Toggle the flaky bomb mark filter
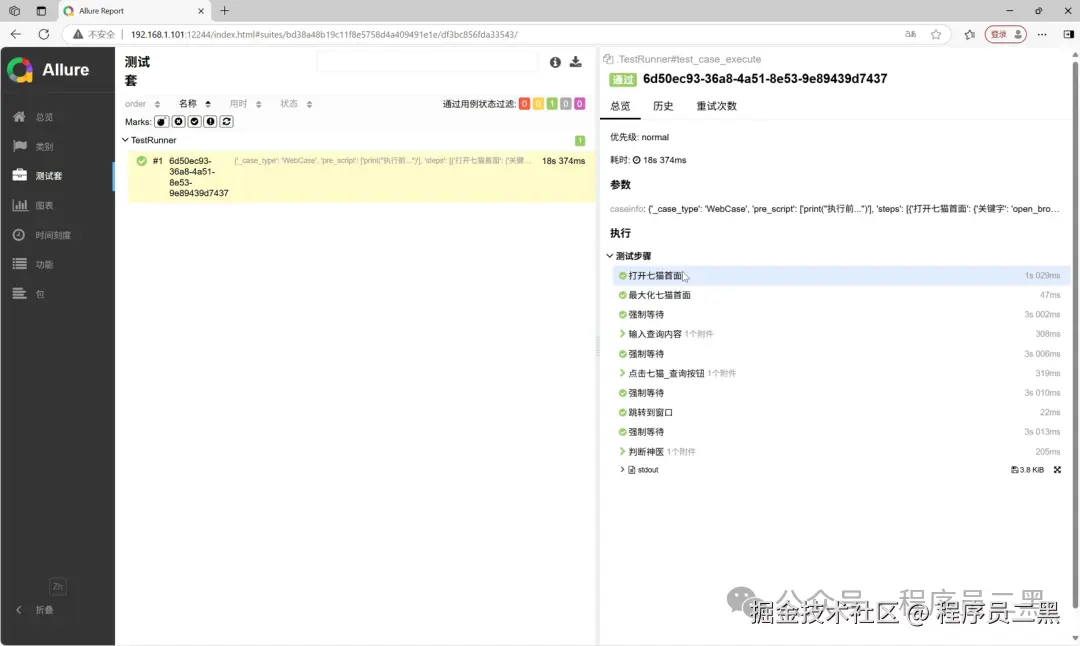 pos(162,122)
